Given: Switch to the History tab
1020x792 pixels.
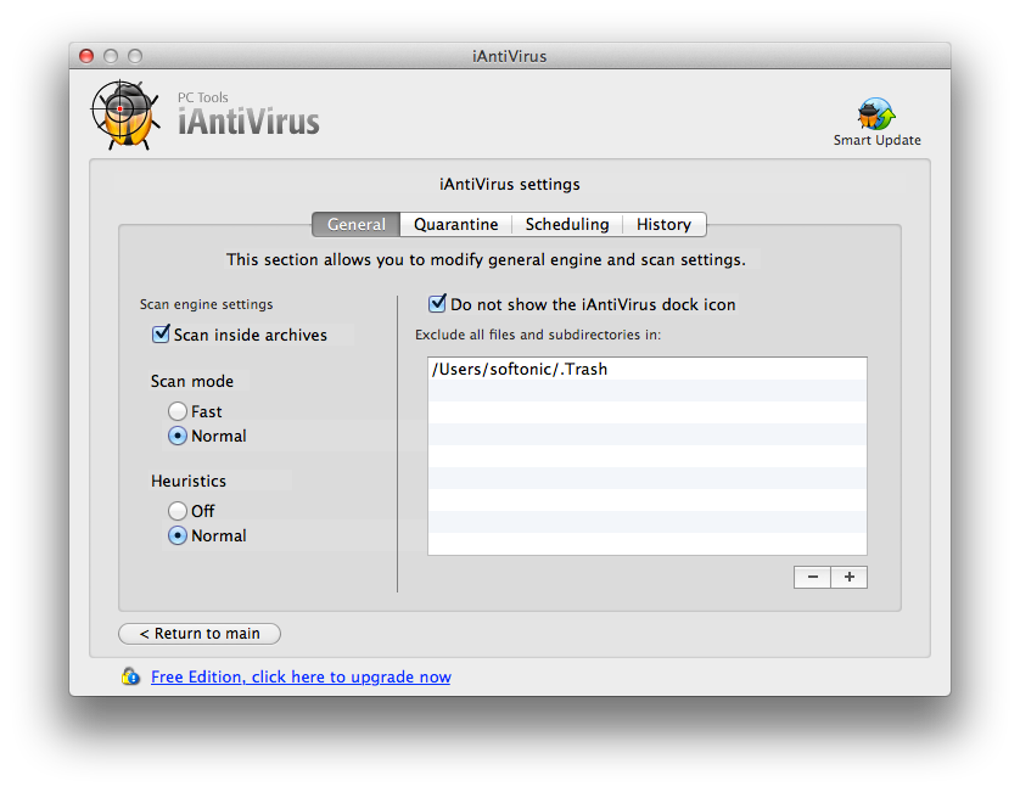Looking at the screenshot, I should pyautogui.click(x=664, y=224).
